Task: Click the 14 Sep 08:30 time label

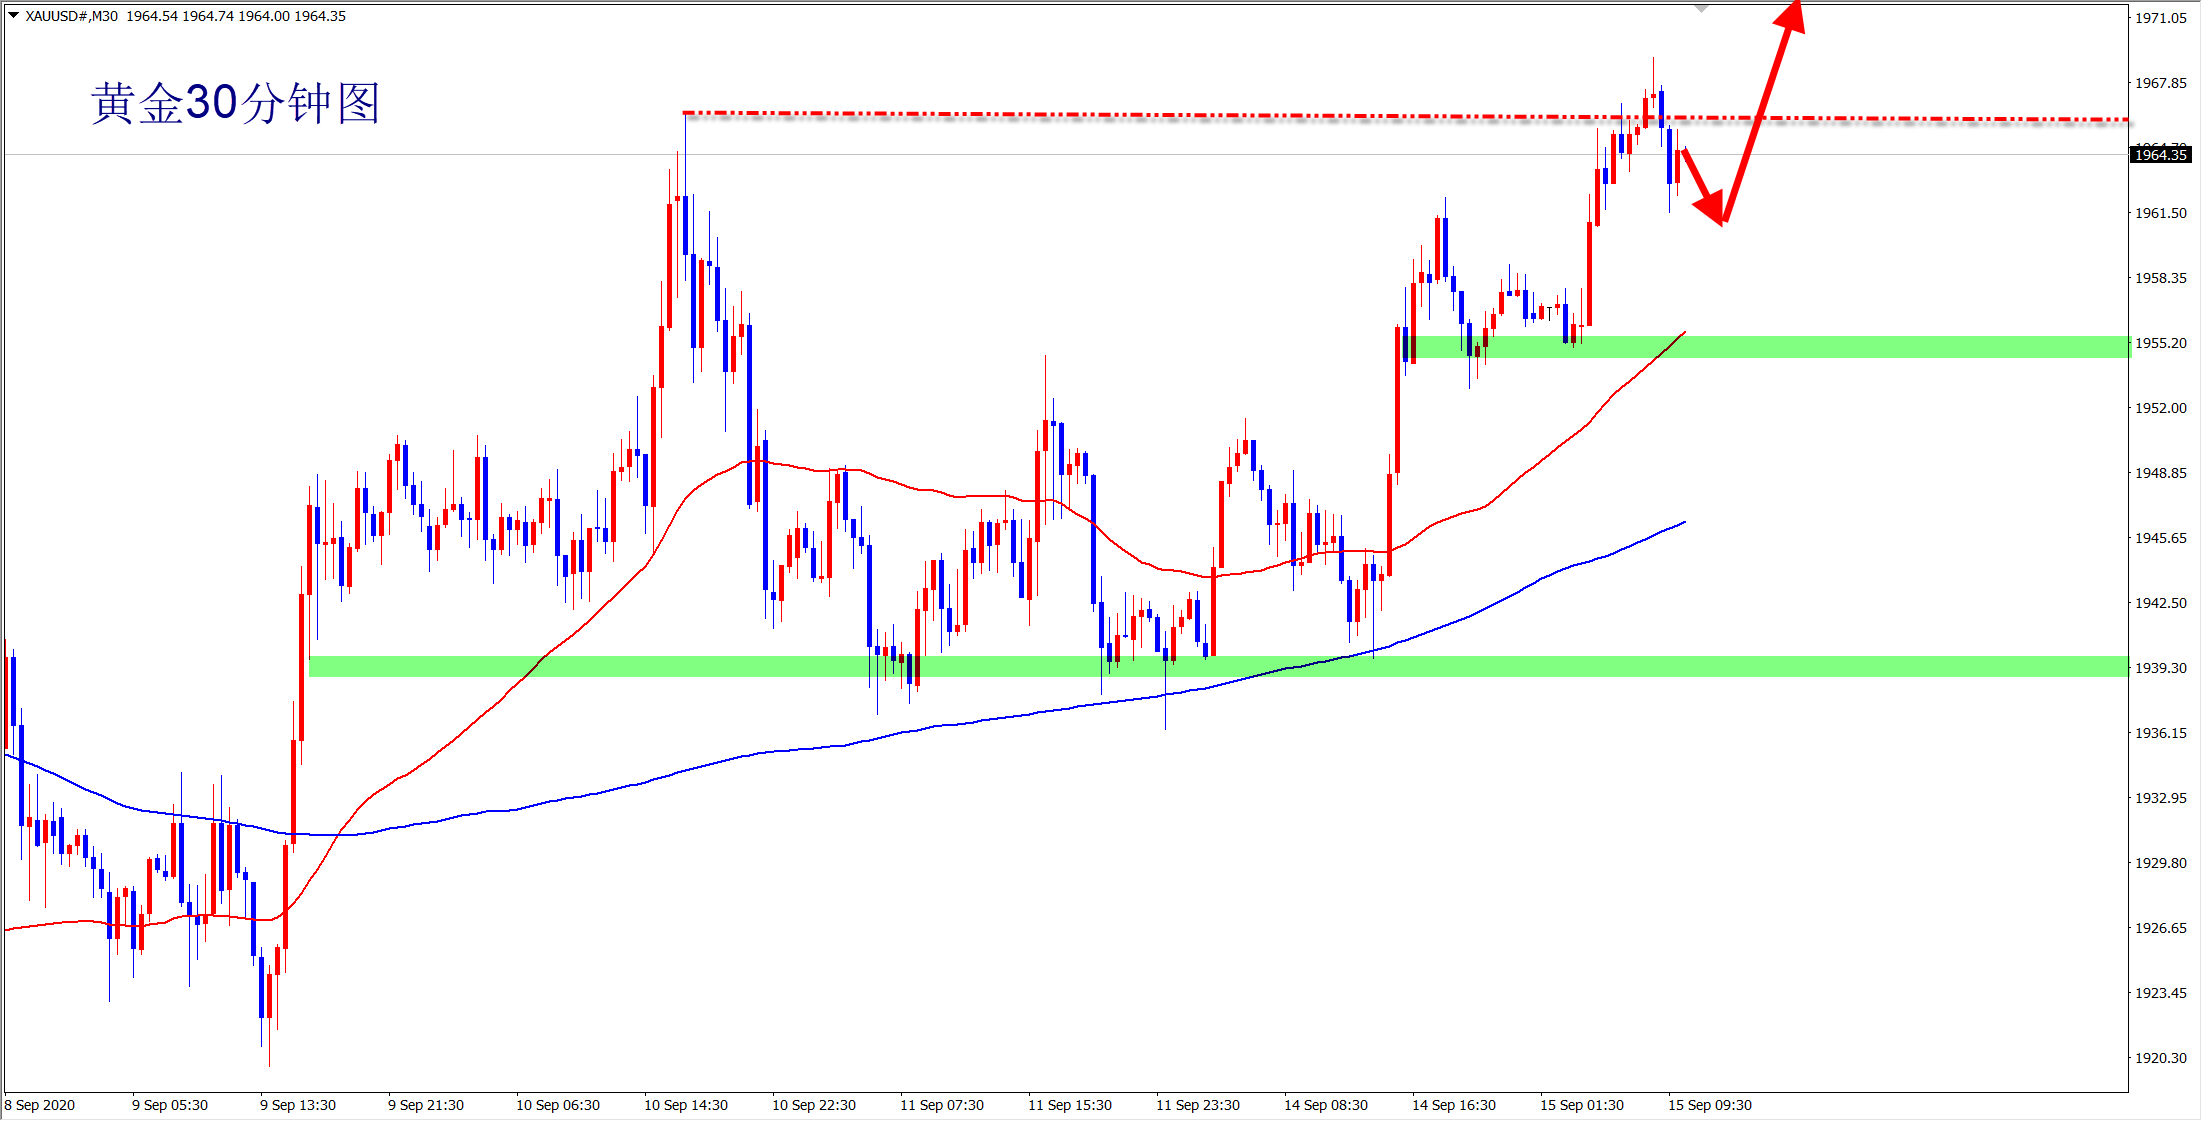Action: click(1326, 1105)
